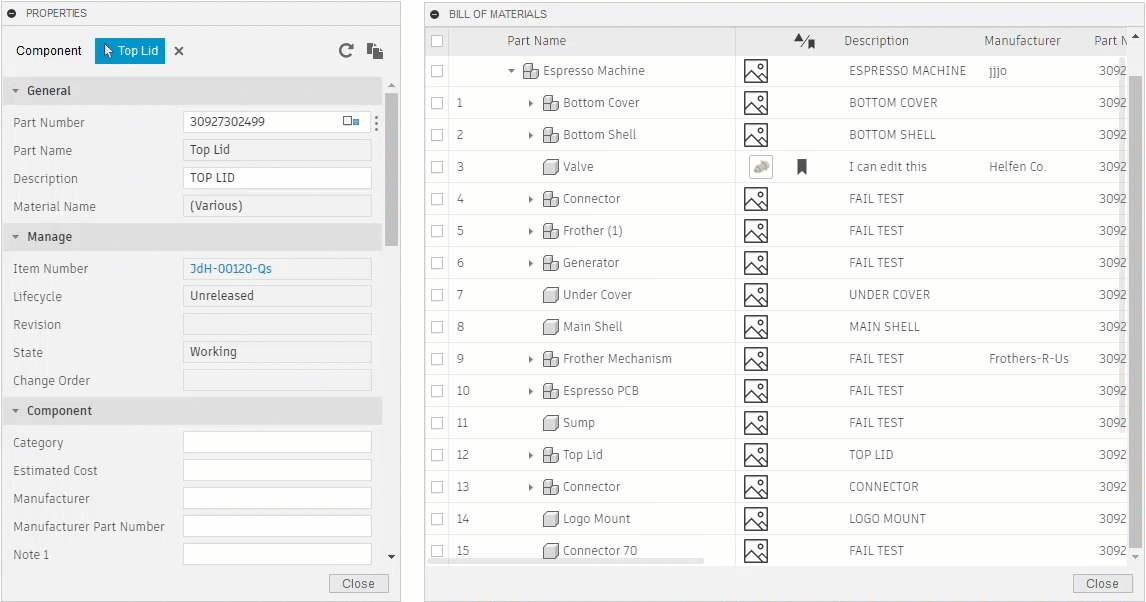1146x602 pixels.
Task: Click the Category input field
Action: [277, 442]
